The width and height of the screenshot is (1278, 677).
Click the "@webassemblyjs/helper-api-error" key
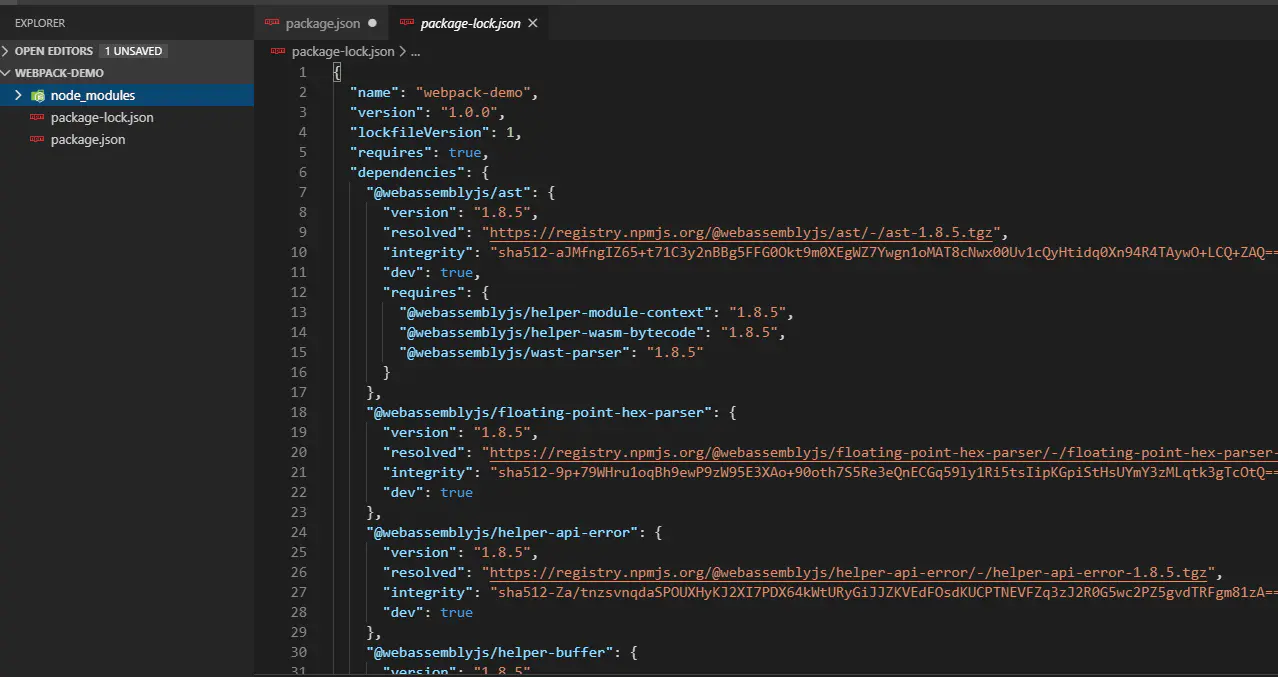(502, 532)
